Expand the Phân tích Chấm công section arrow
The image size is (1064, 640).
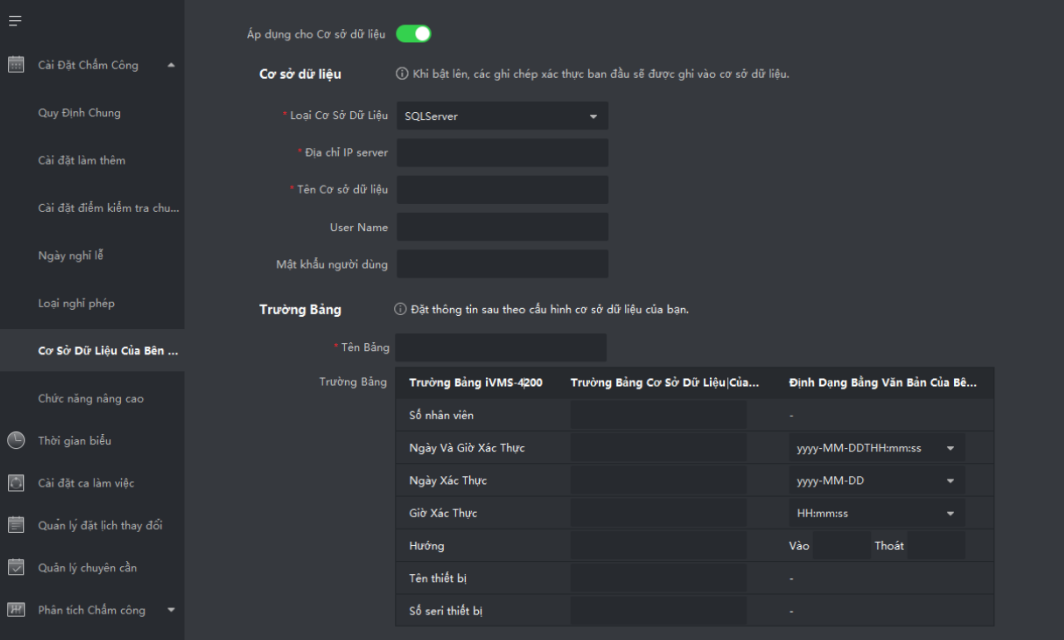(171, 609)
